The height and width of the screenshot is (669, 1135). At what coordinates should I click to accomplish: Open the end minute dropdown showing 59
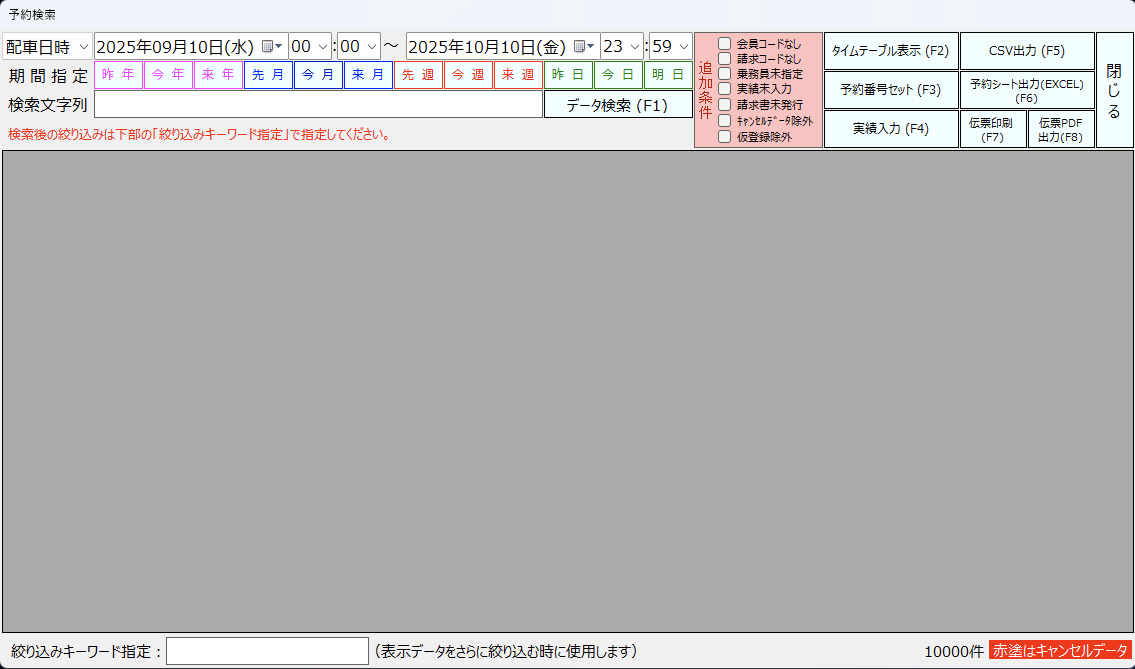pyautogui.click(x=672, y=45)
